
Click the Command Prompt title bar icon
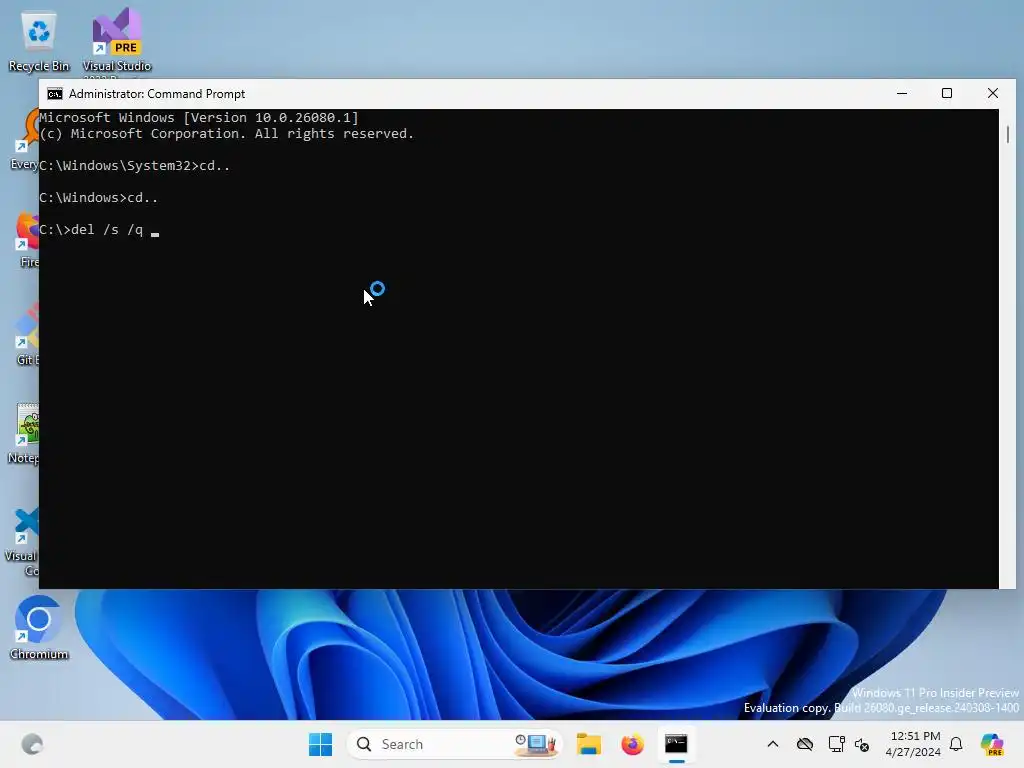(55, 94)
